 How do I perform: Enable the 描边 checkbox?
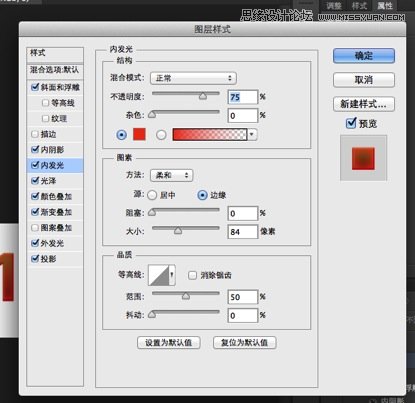pos(35,134)
